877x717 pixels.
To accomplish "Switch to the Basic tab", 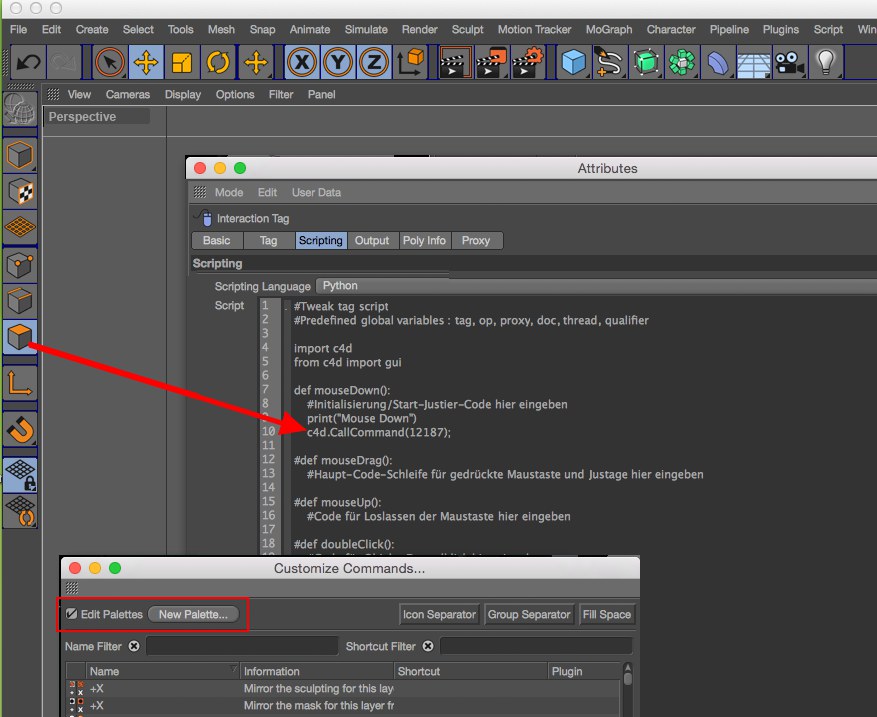I will [216, 240].
